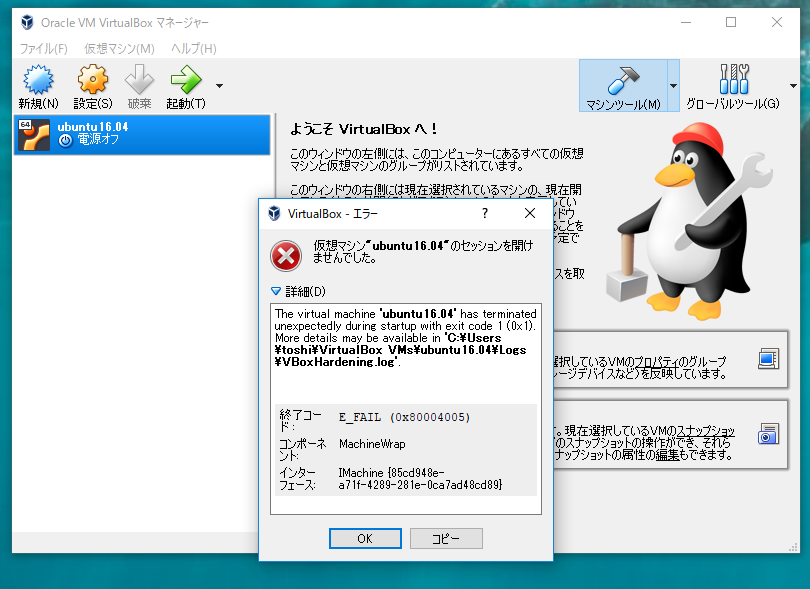This screenshot has height=589, width=810.
Task: Start the VM with 起動(T) green arrow
Action: [x=186, y=80]
